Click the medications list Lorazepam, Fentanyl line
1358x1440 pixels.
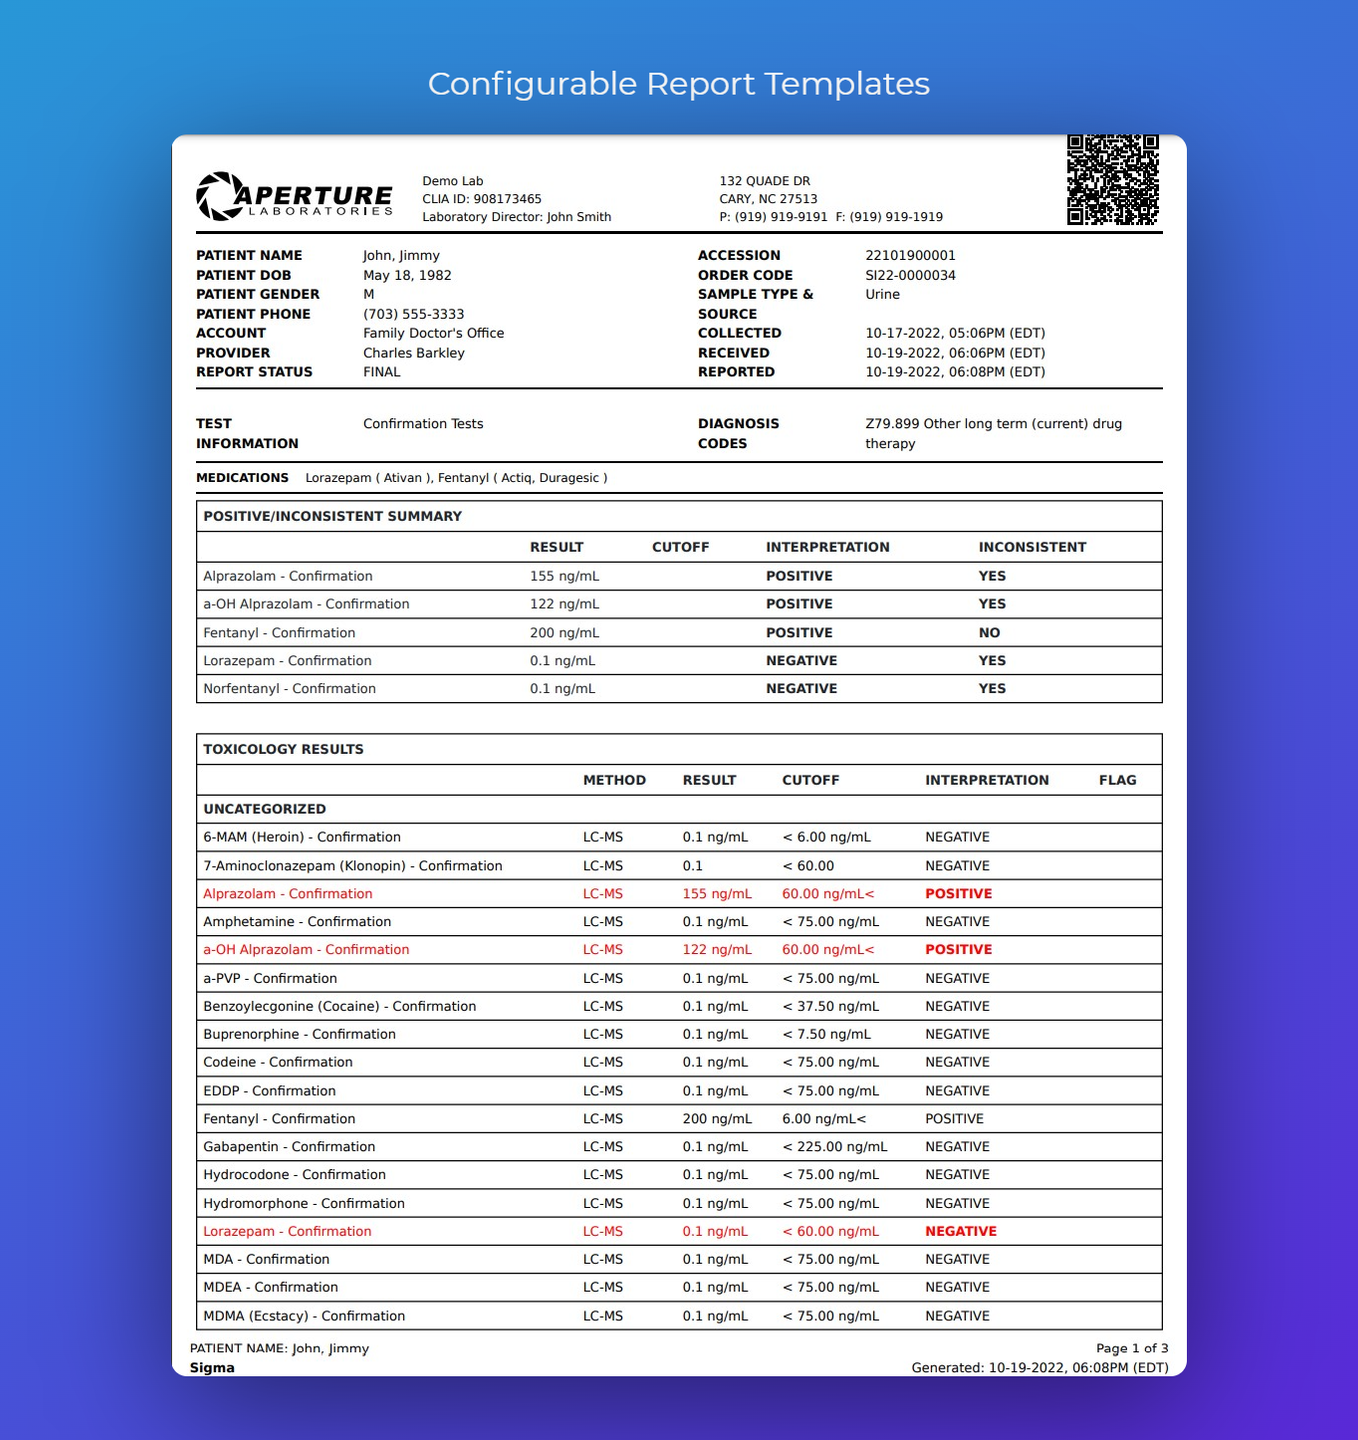click(456, 478)
